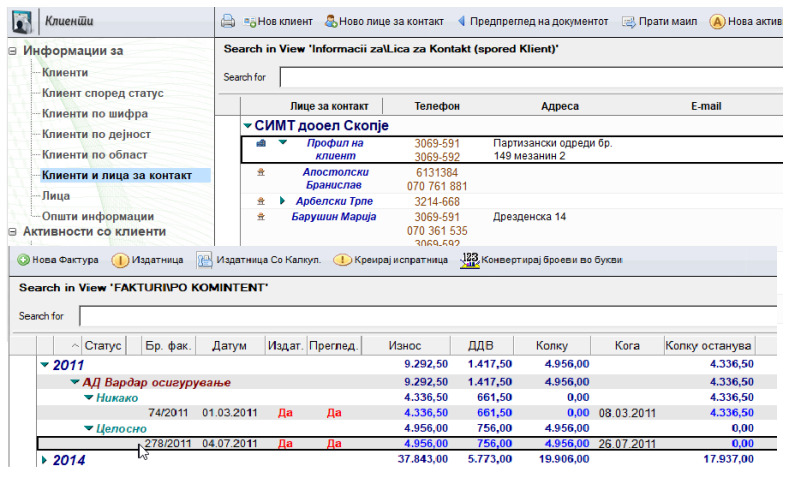Collapse the Целосно status group
The width and height of the screenshot is (787, 483).
point(89,428)
